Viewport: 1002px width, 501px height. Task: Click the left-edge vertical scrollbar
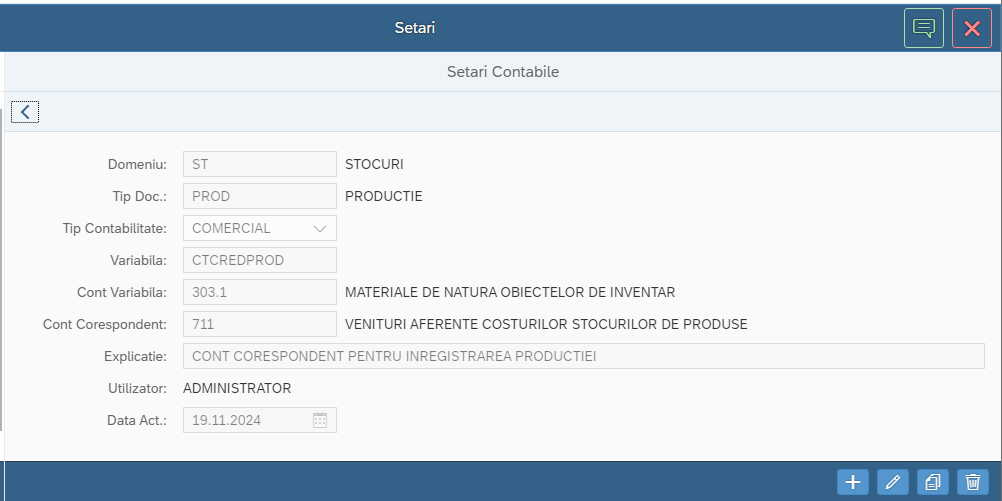coord(1,268)
